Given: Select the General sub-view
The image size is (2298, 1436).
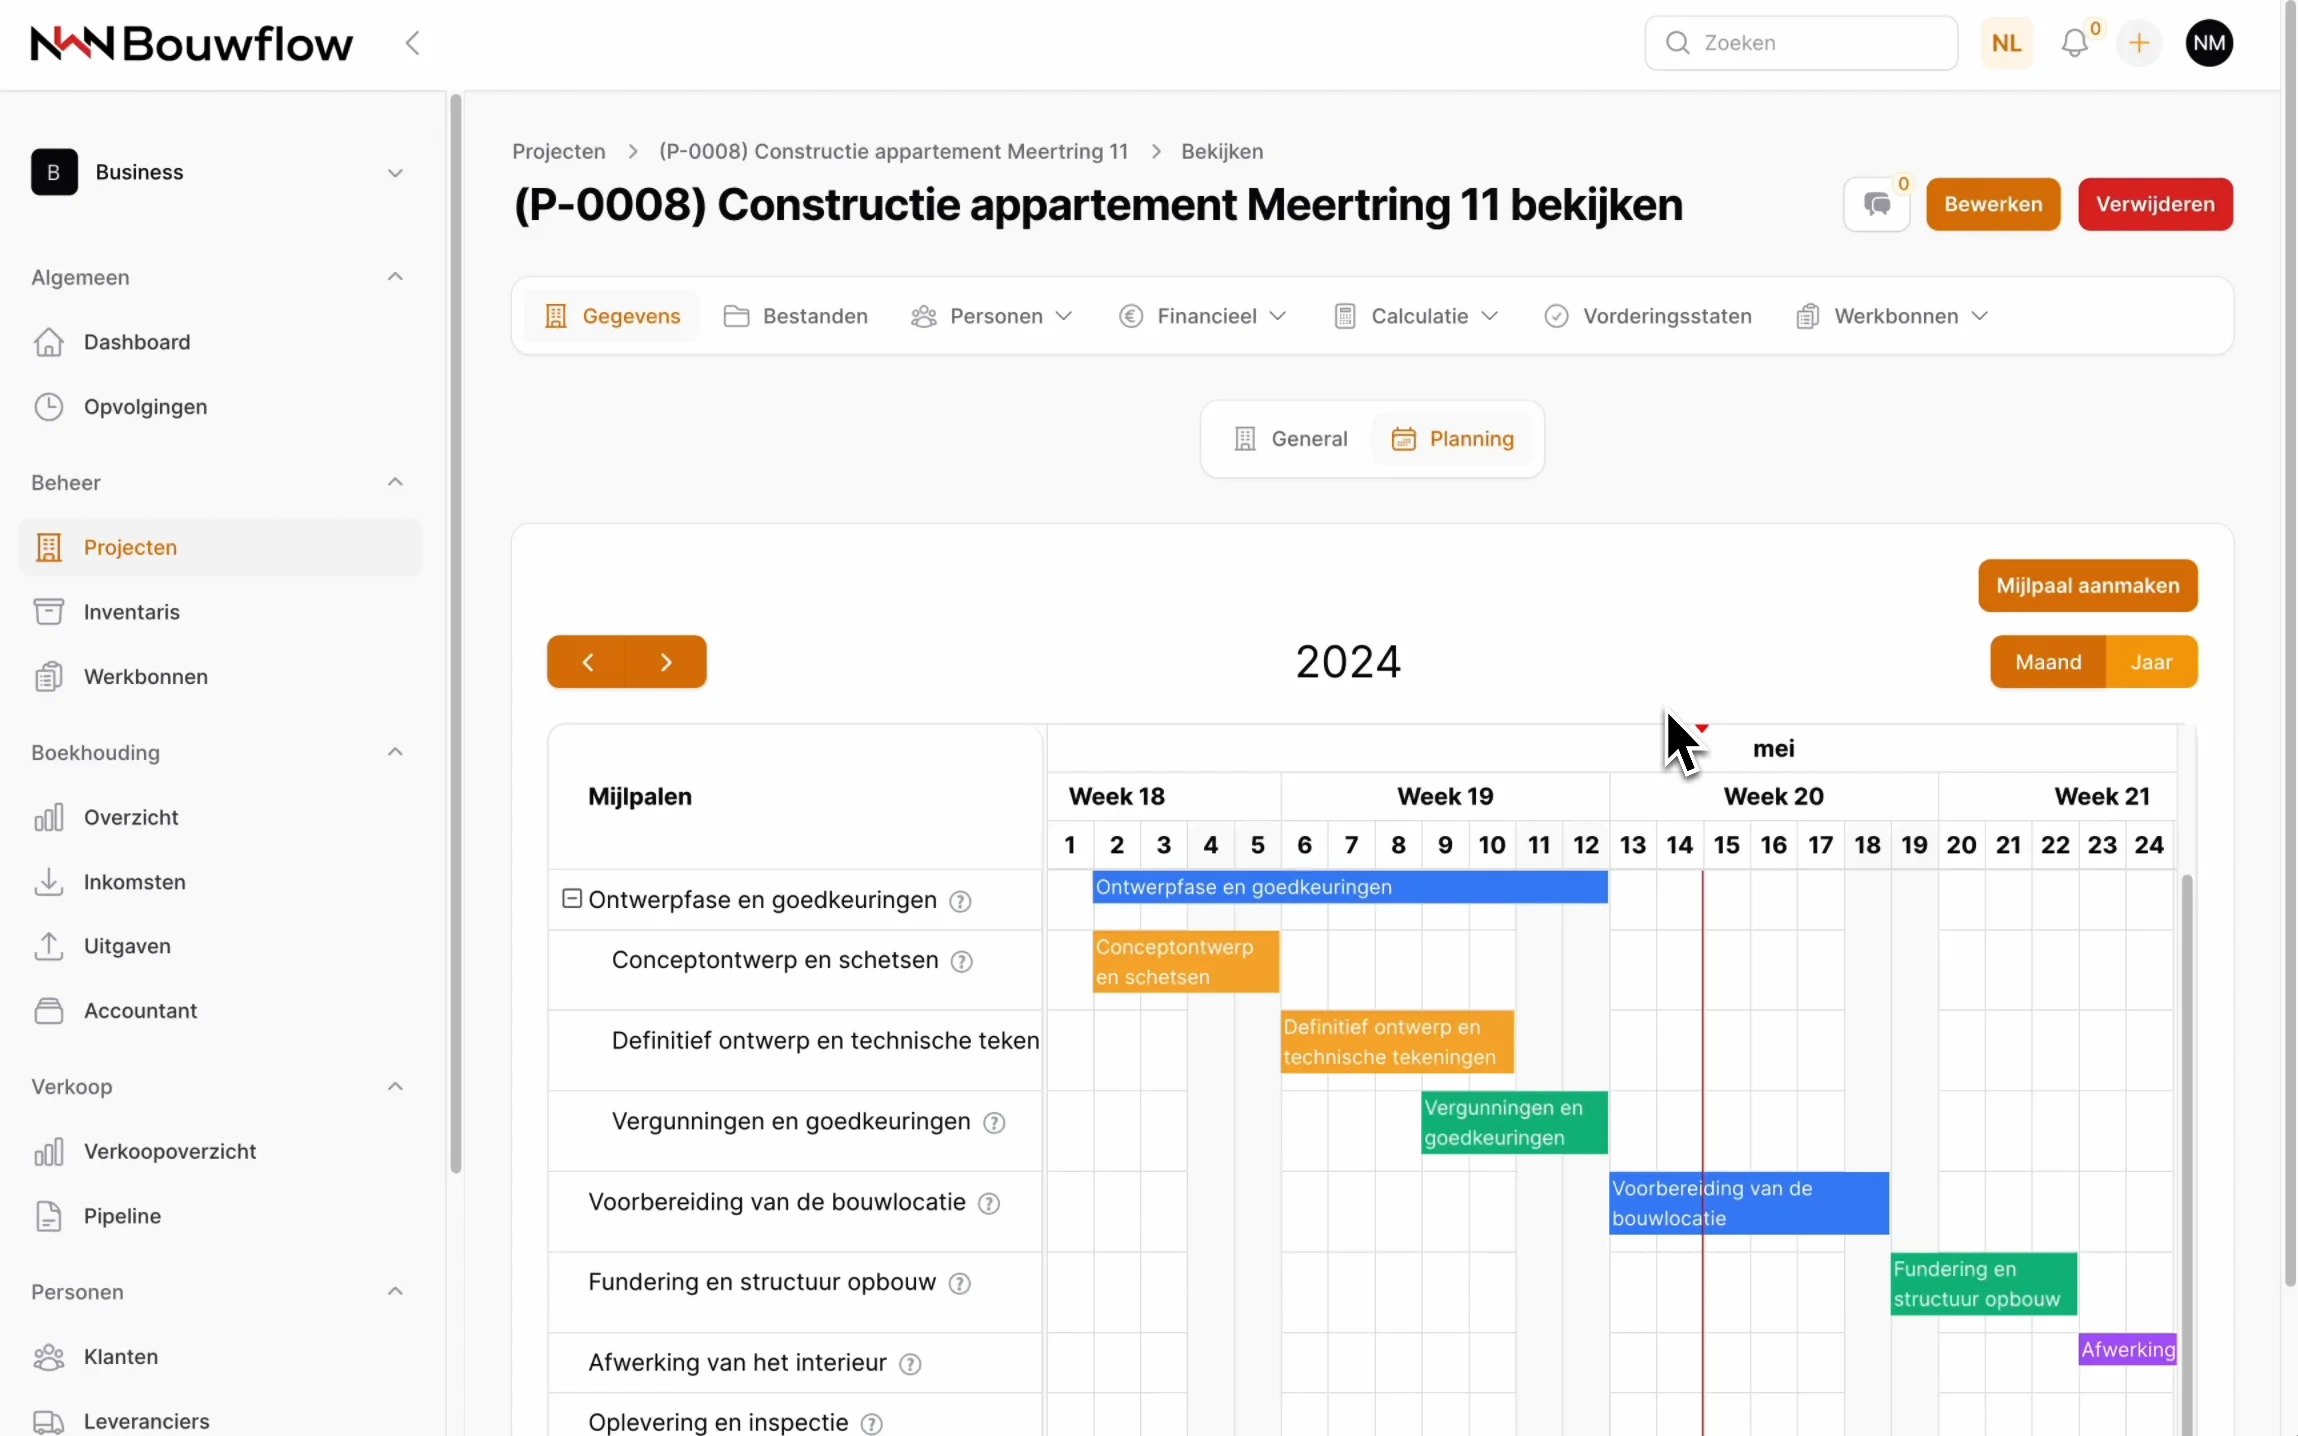Looking at the screenshot, I should (1290, 439).
